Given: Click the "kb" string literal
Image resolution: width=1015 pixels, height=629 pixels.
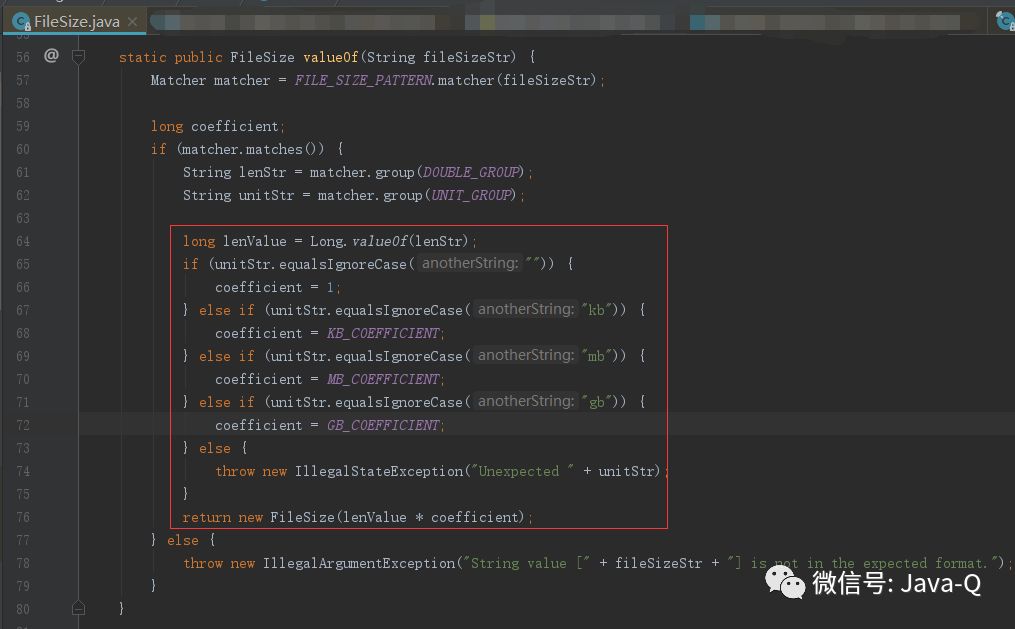Looking at the screenshot, I should (x=596, y=310).
